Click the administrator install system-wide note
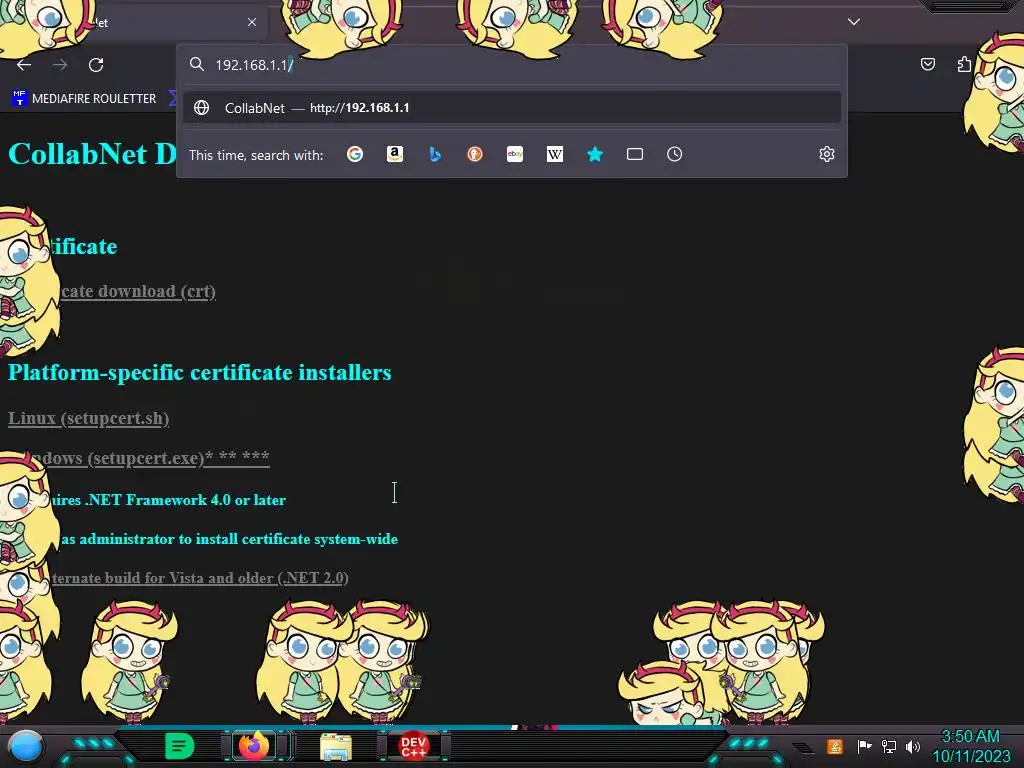 point(229,539)
